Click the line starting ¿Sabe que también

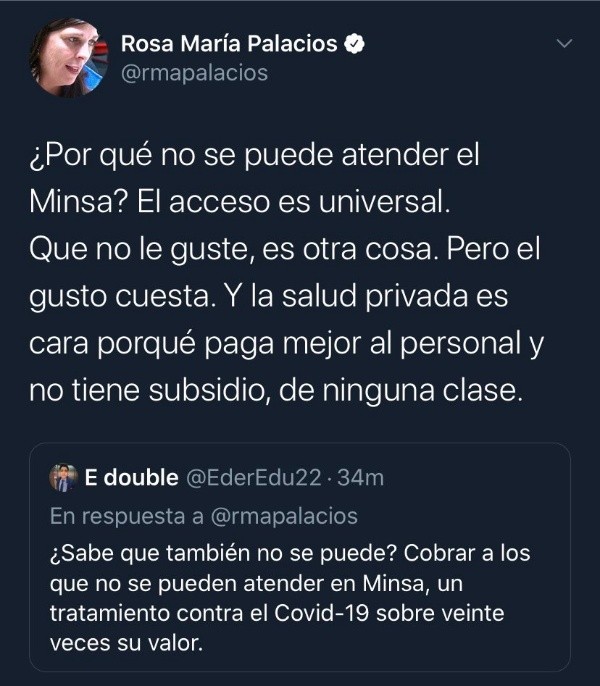coord(290,553)
